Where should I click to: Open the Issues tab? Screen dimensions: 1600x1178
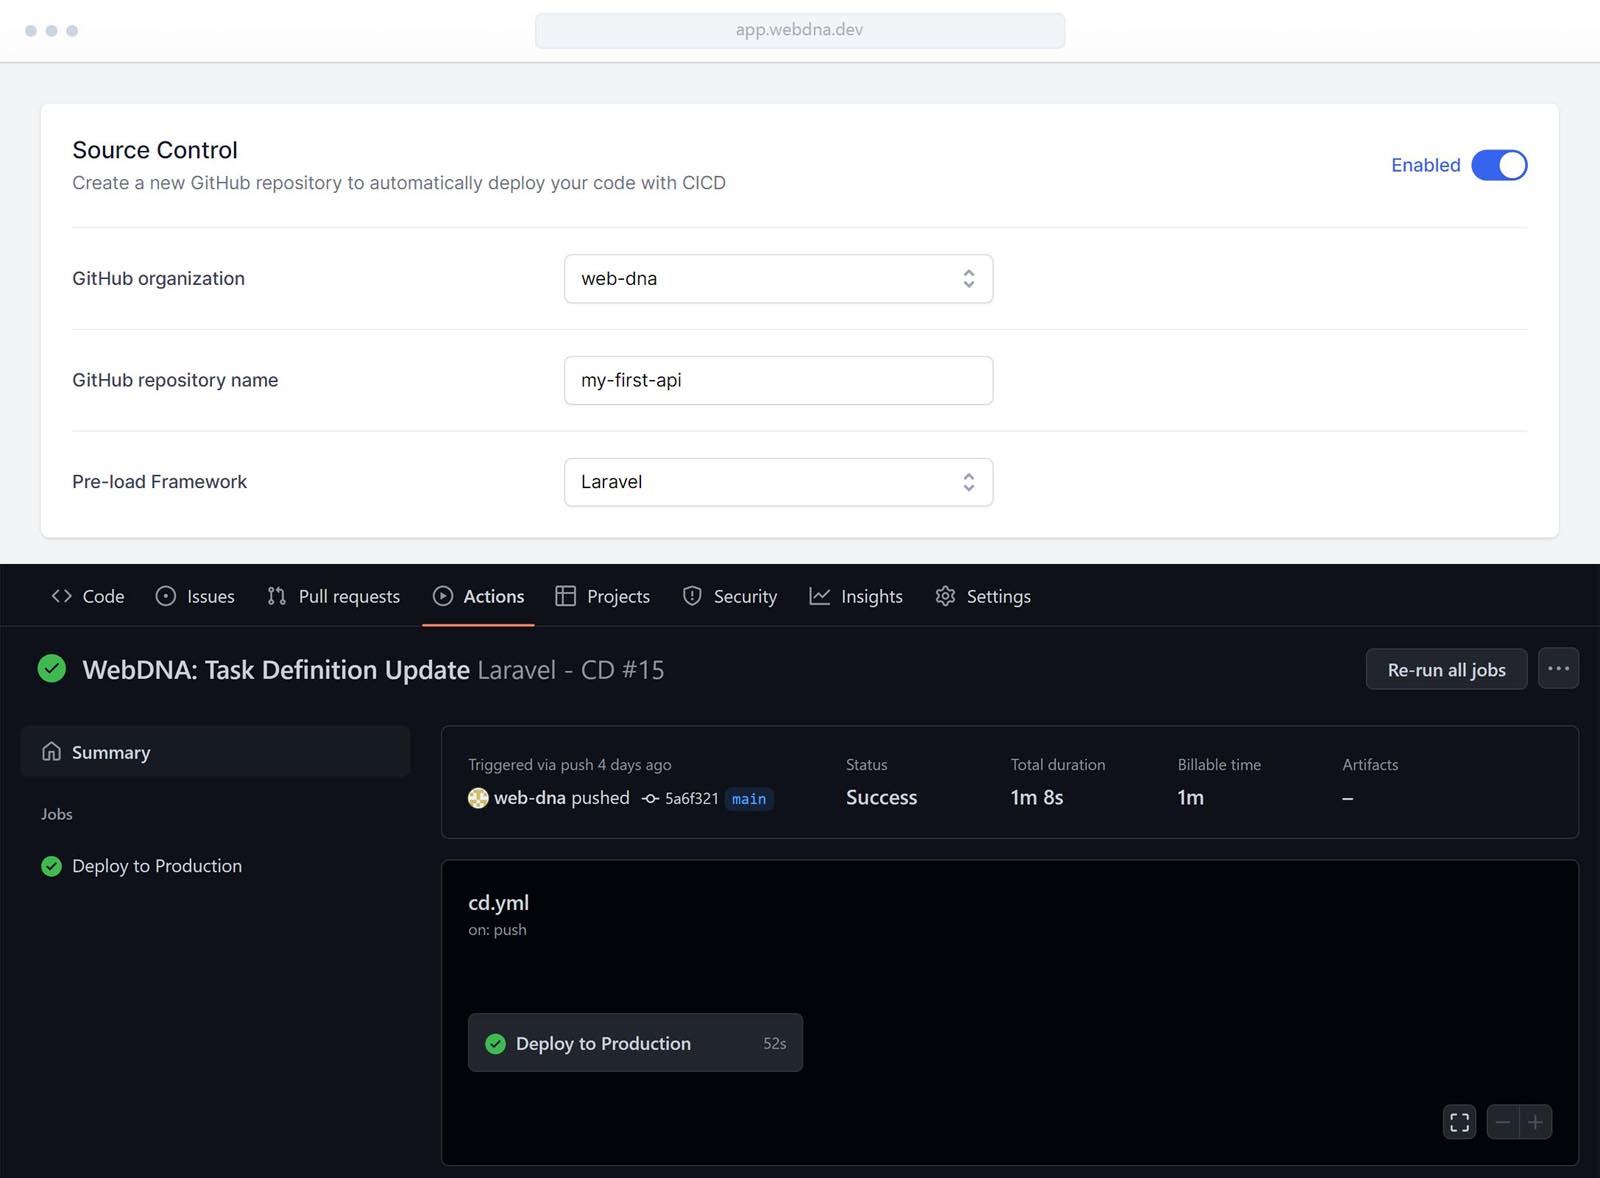click(195, 596)
